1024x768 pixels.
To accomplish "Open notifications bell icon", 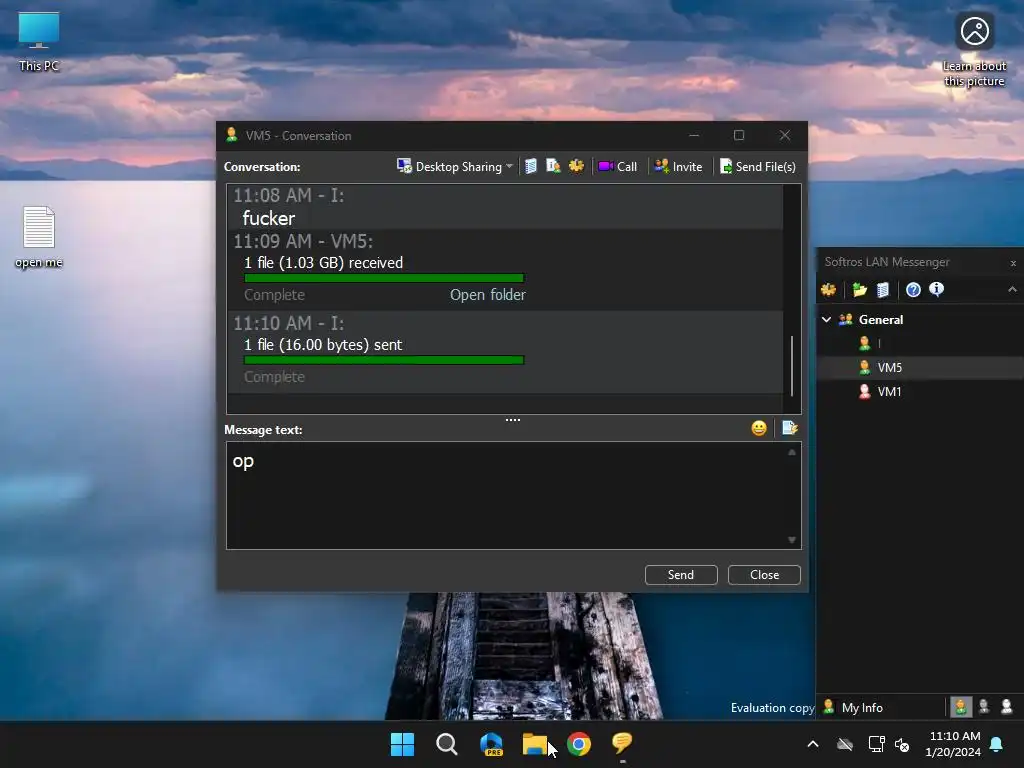I will tap(997, 744).
